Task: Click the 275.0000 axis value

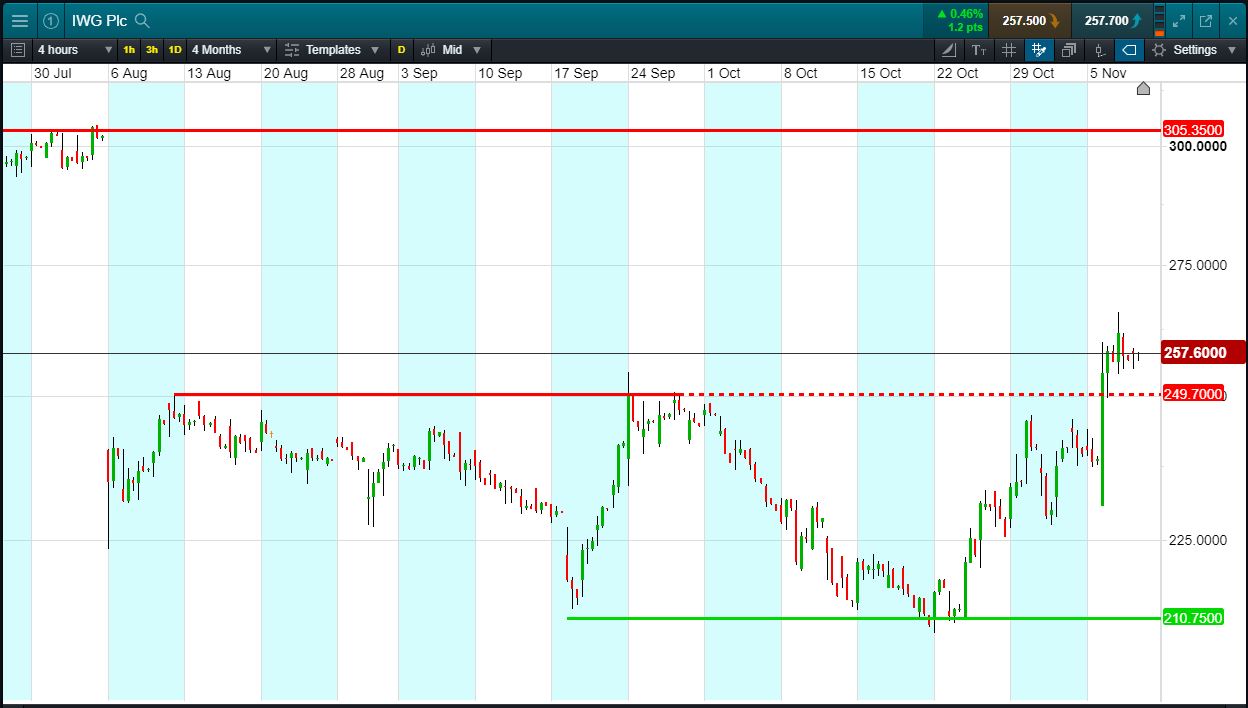Action: pos(1197,265)
